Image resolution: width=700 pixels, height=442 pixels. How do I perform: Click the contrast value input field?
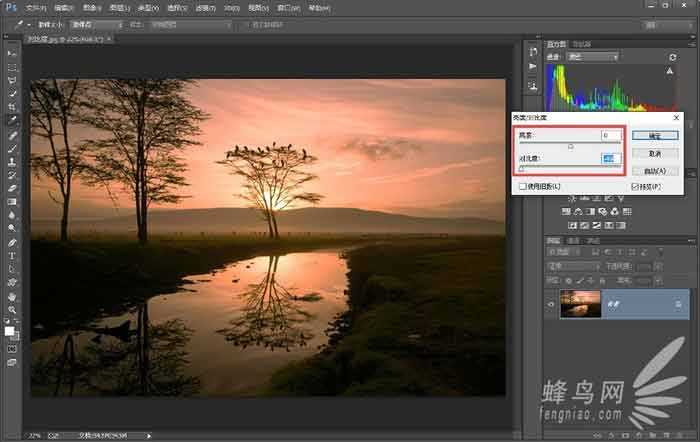click(611, 158)
